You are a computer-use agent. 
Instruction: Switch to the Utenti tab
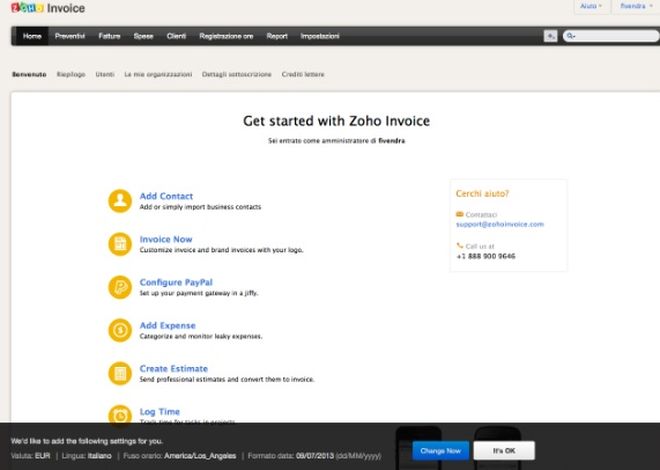tap(105, 74)
